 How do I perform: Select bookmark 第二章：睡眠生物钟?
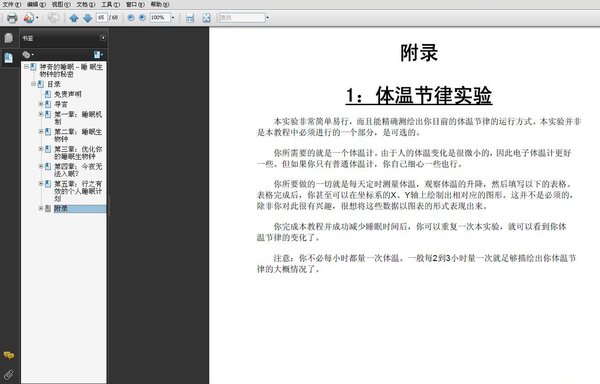click(78, 135)
